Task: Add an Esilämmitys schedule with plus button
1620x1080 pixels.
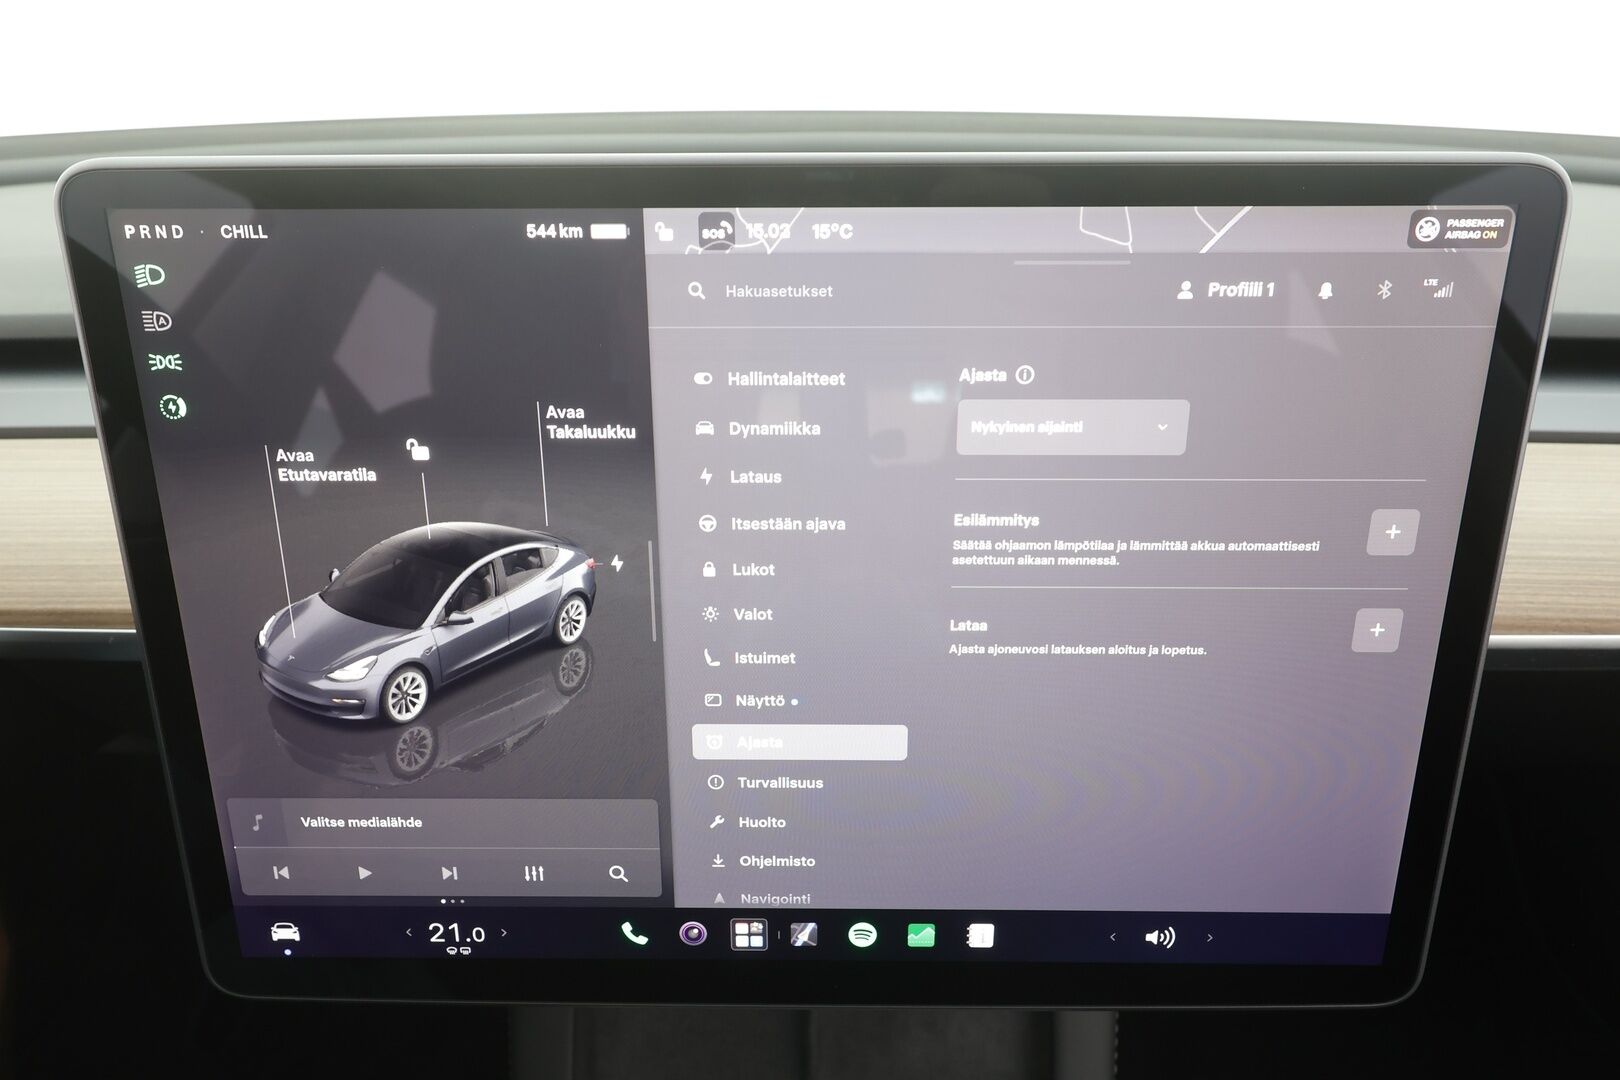Action: point(1392,532)
